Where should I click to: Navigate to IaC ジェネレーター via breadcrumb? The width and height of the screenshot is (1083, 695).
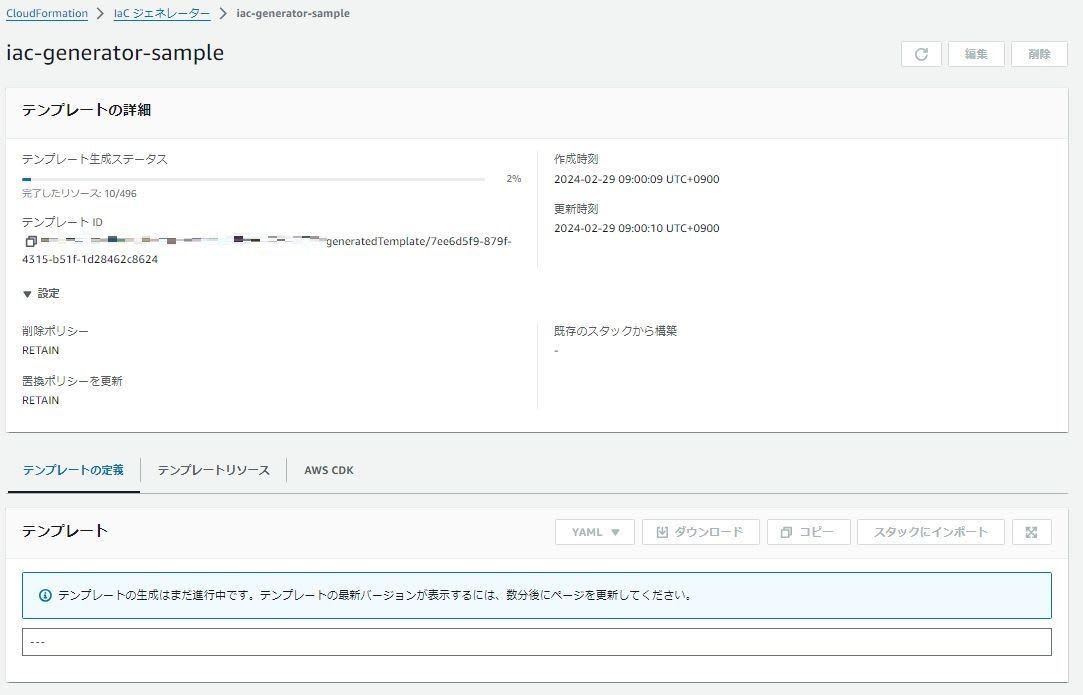tap(162, 13)
